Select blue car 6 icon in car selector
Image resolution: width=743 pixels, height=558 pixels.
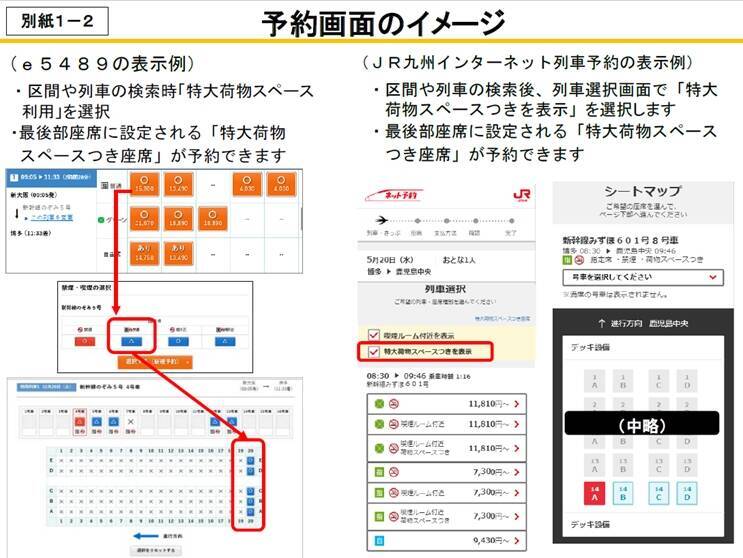click(114, 422)
